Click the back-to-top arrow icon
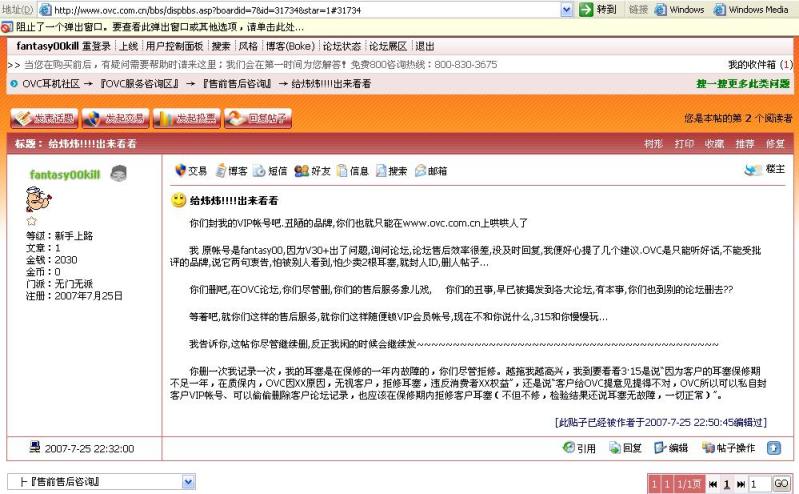The width and height of the screenshot is (799, 494). pyautogui.click(x=774, y=448)
